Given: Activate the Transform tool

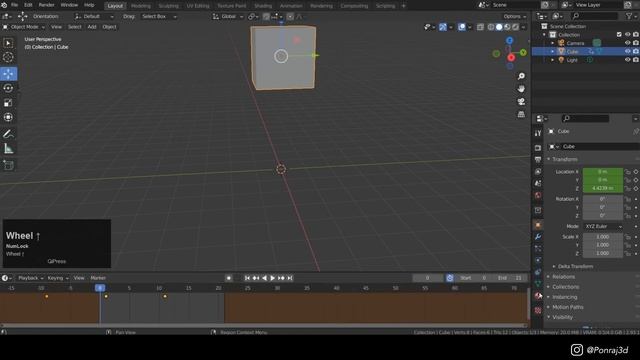Looking at the screenshot, I should 8,118.
